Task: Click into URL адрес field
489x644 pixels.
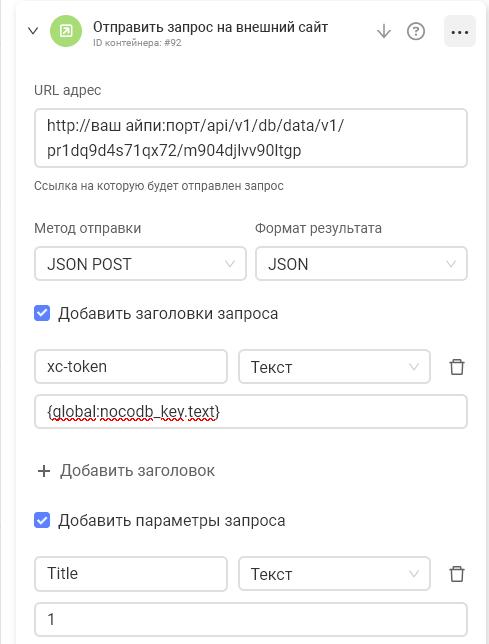Action: point(251,138)
